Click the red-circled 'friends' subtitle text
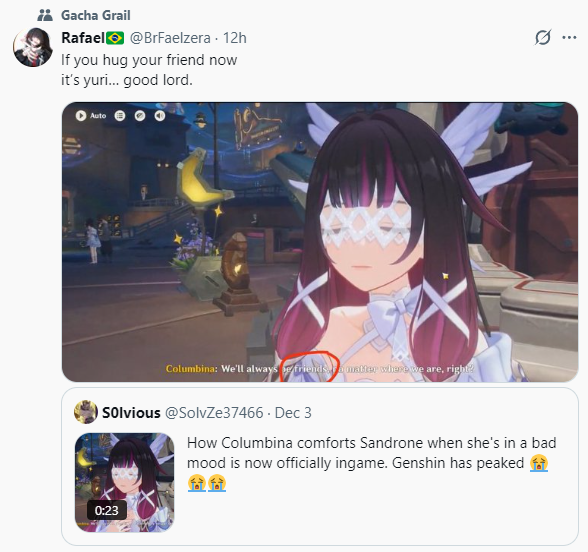This screenshot has width=588, height=552. click(310, 369)
